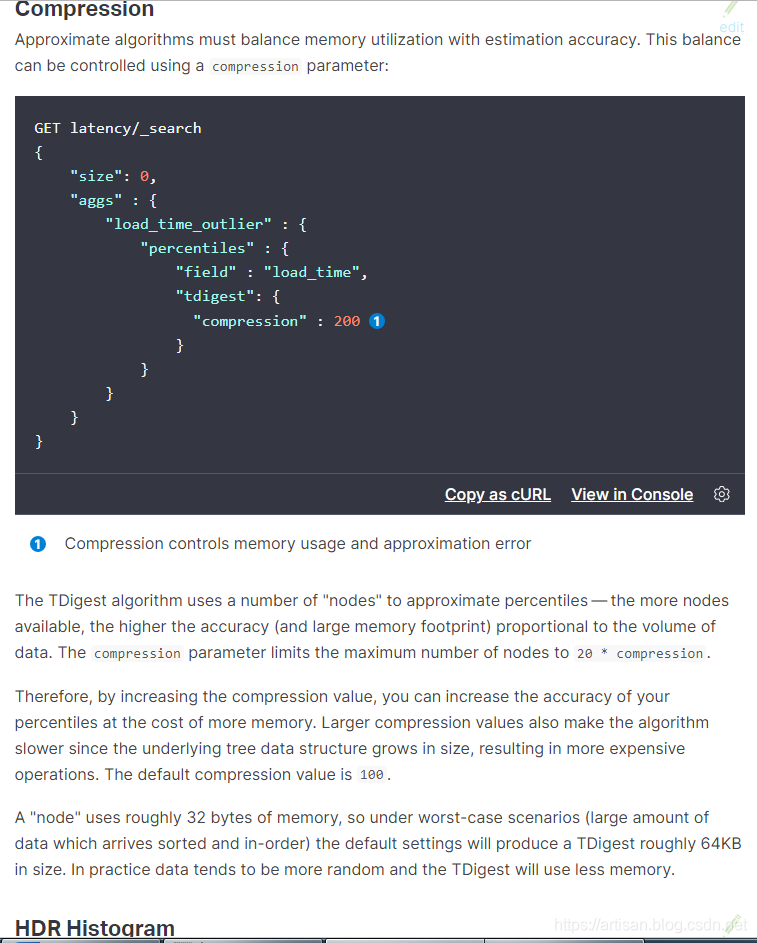Image resolution: width=757 pixels, height=943 pixels.
Task: Click the pencil edit icon beside HDR Histogram
Action: pos(736,924)
